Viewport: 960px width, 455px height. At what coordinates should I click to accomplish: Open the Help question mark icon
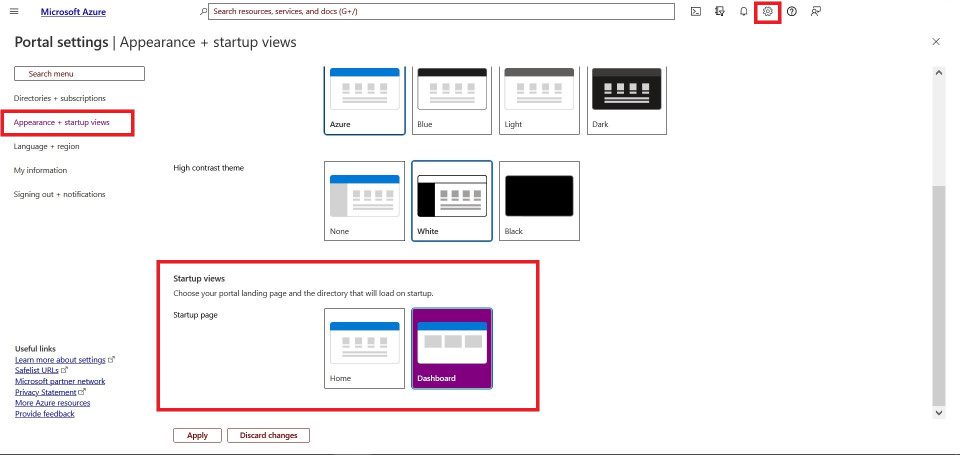(x=792, y=11)
